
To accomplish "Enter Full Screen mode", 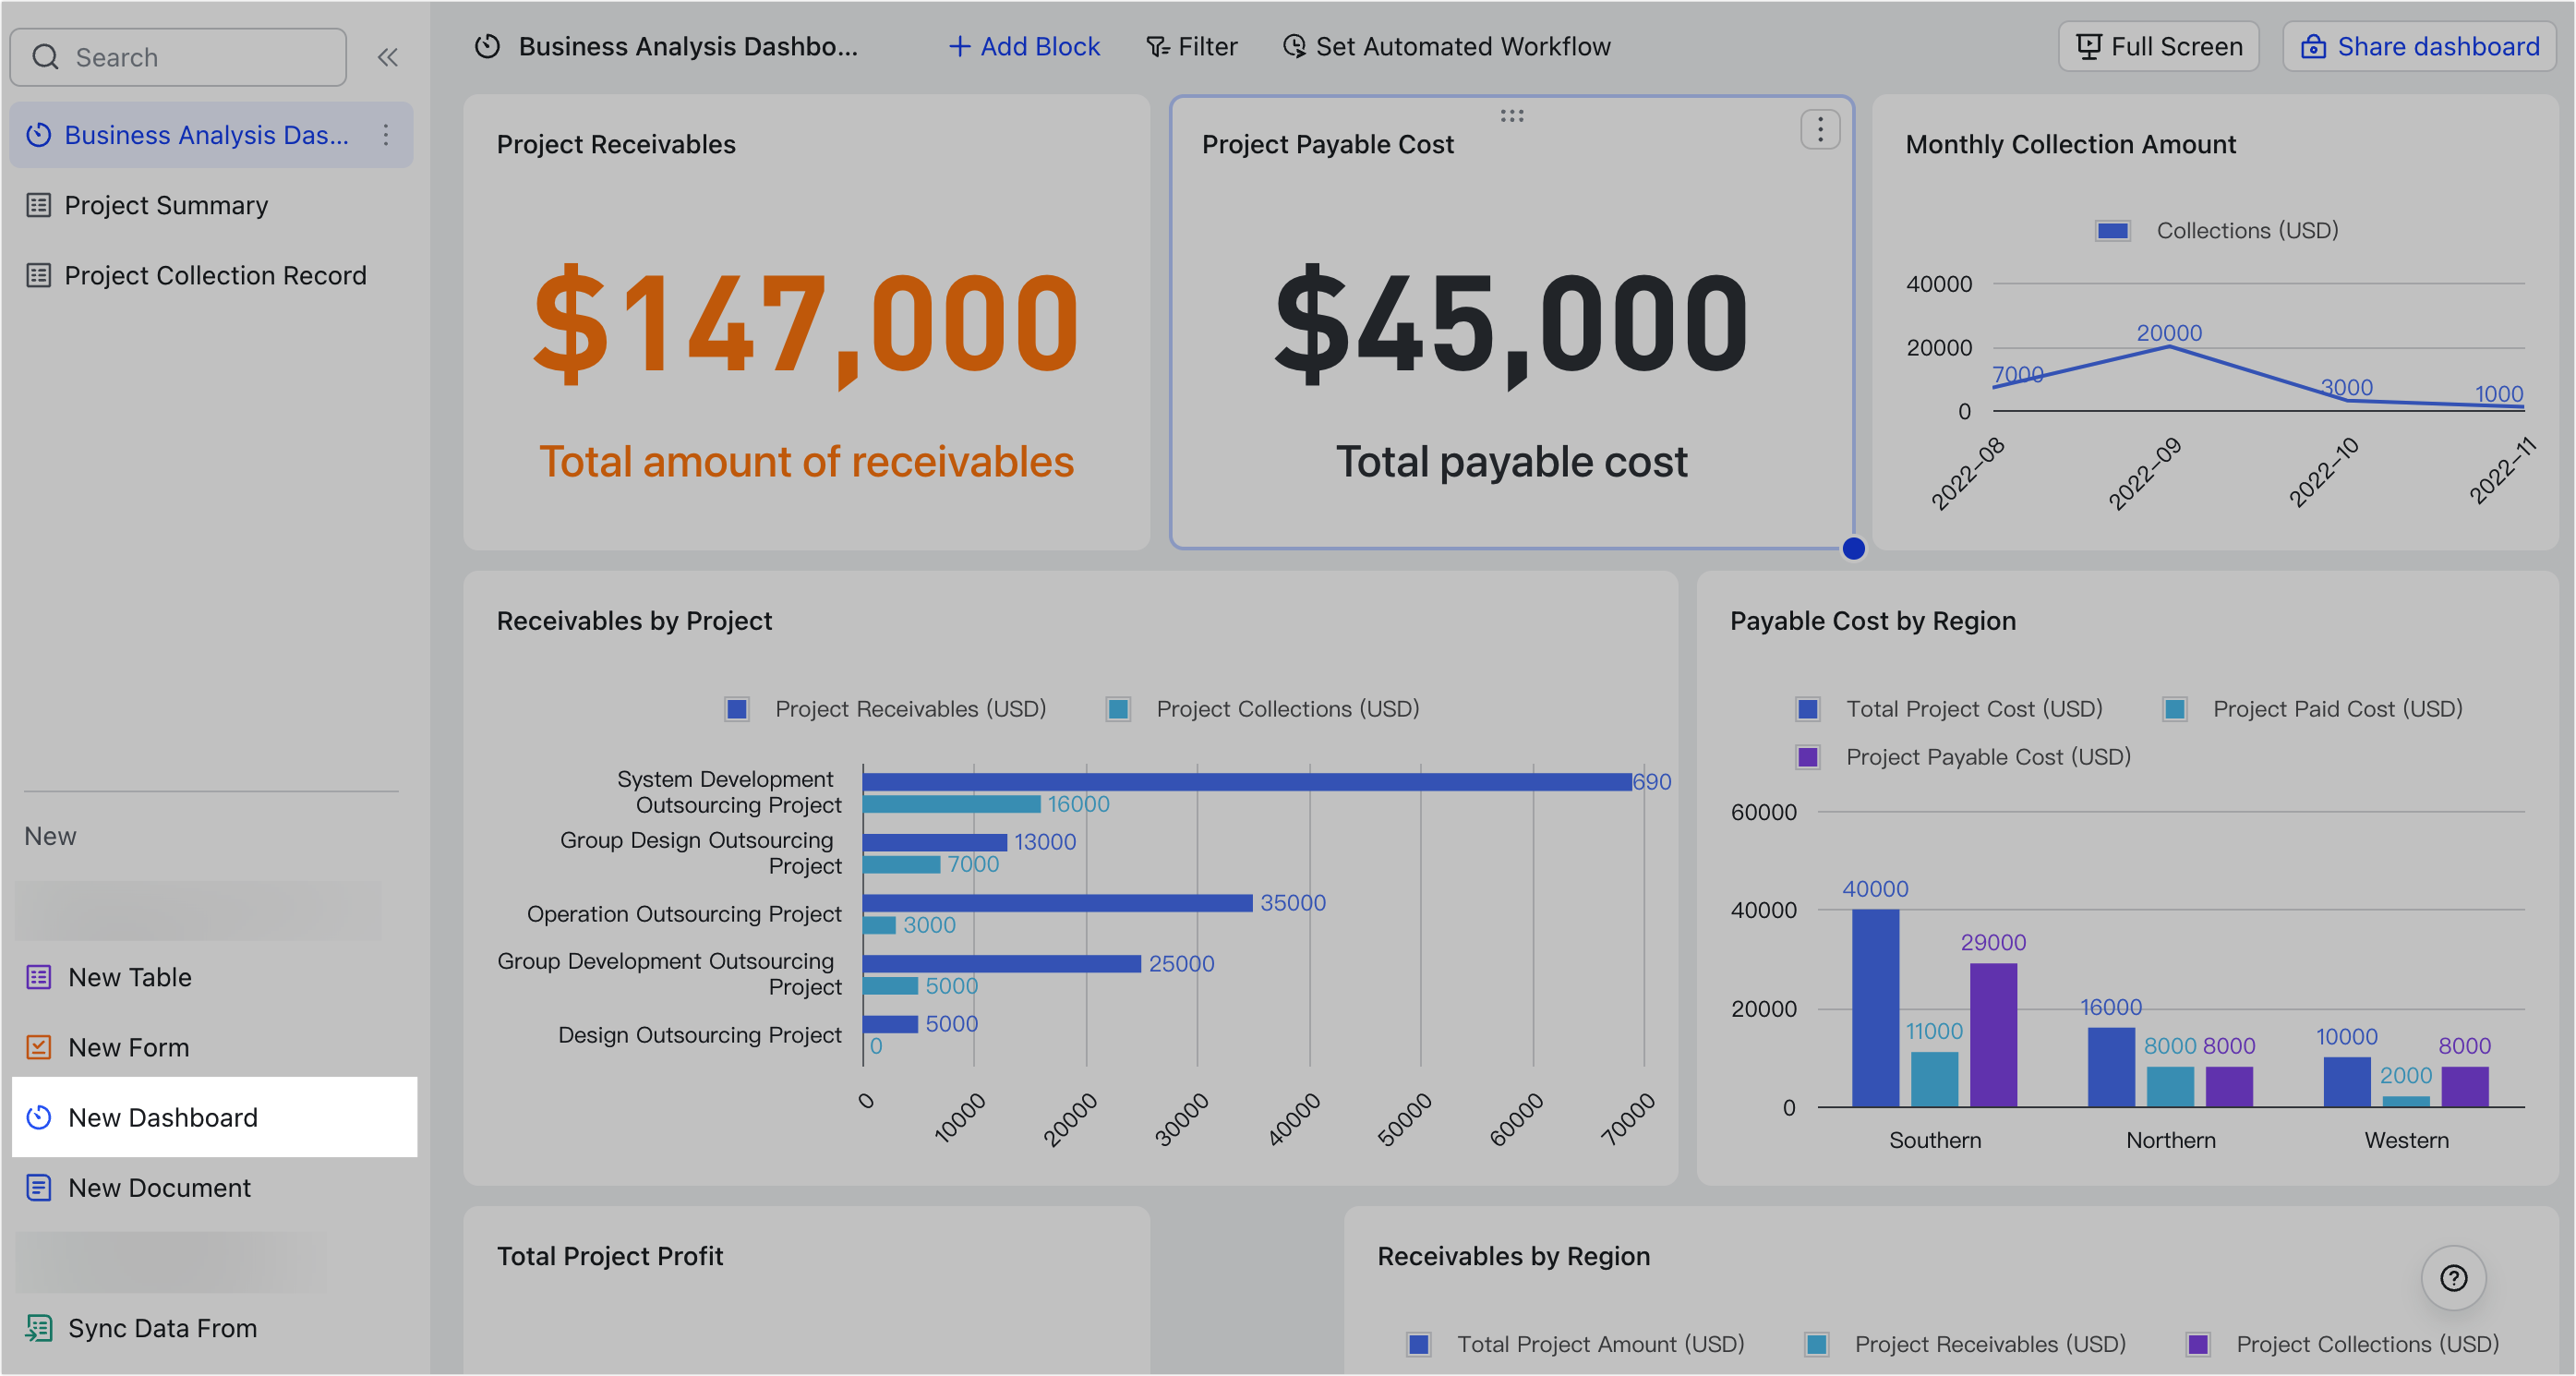I will (x=2158, y=46).
